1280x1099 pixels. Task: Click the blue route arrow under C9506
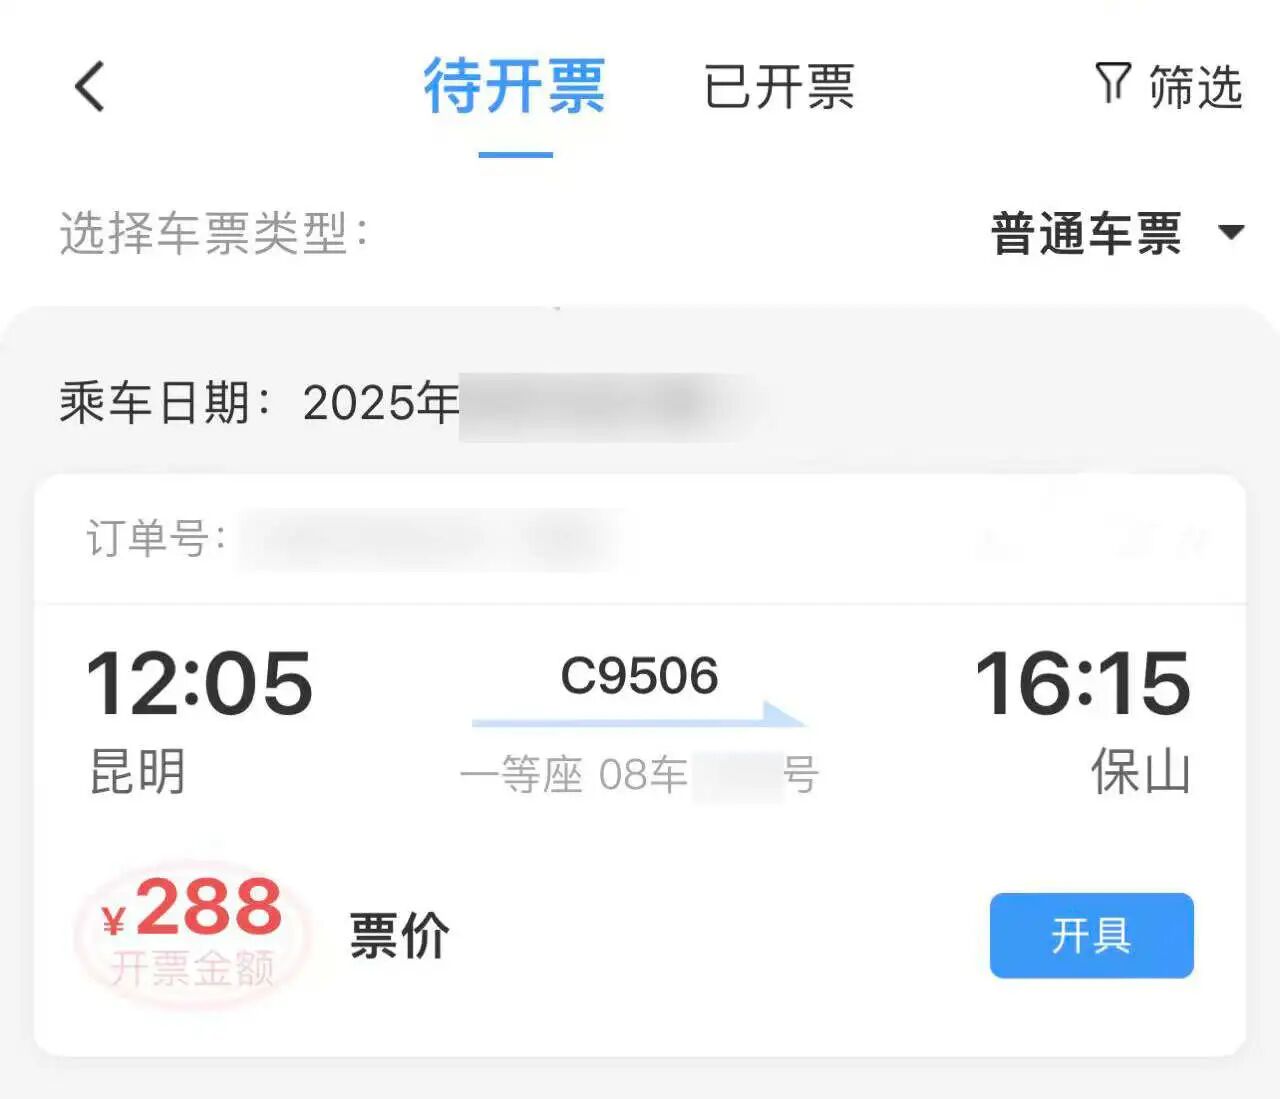click(638, 715)
